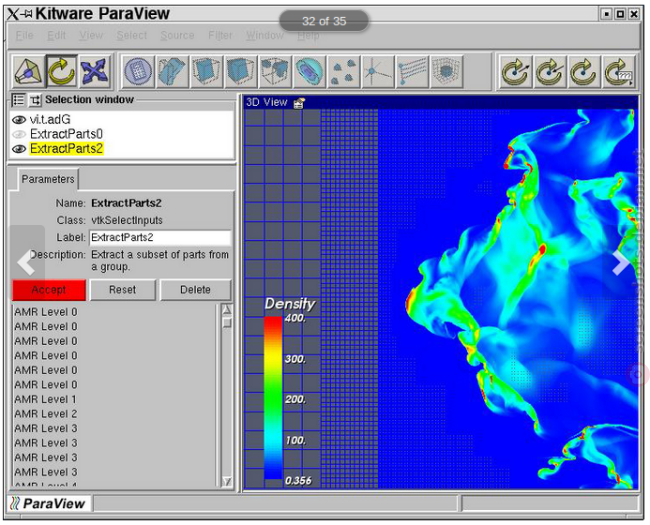
Task: Switch to the Parameters tab
Action: click(48, 179)
